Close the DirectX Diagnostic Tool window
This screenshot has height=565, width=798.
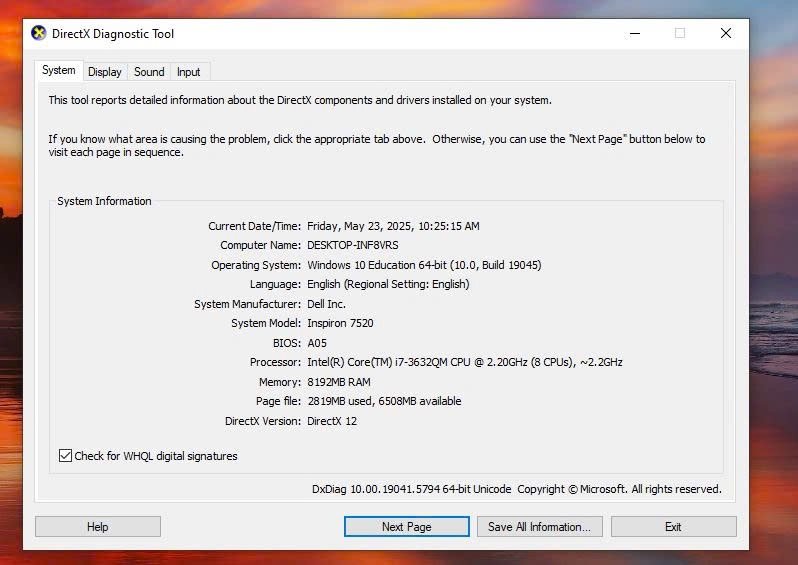point(726,34)
